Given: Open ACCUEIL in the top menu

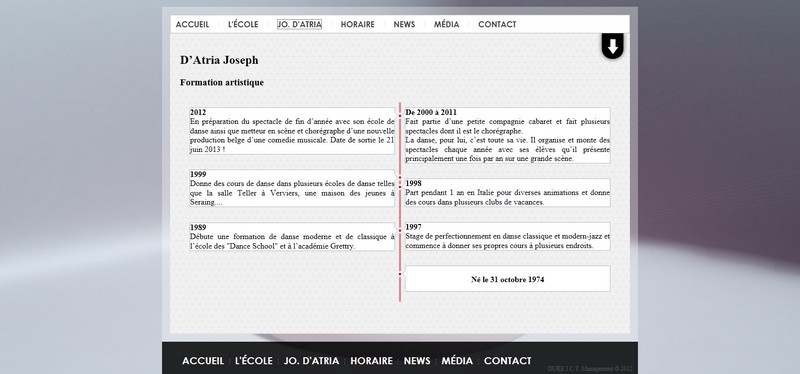Looking at the screenshot, I should click(x=192, y=24).
